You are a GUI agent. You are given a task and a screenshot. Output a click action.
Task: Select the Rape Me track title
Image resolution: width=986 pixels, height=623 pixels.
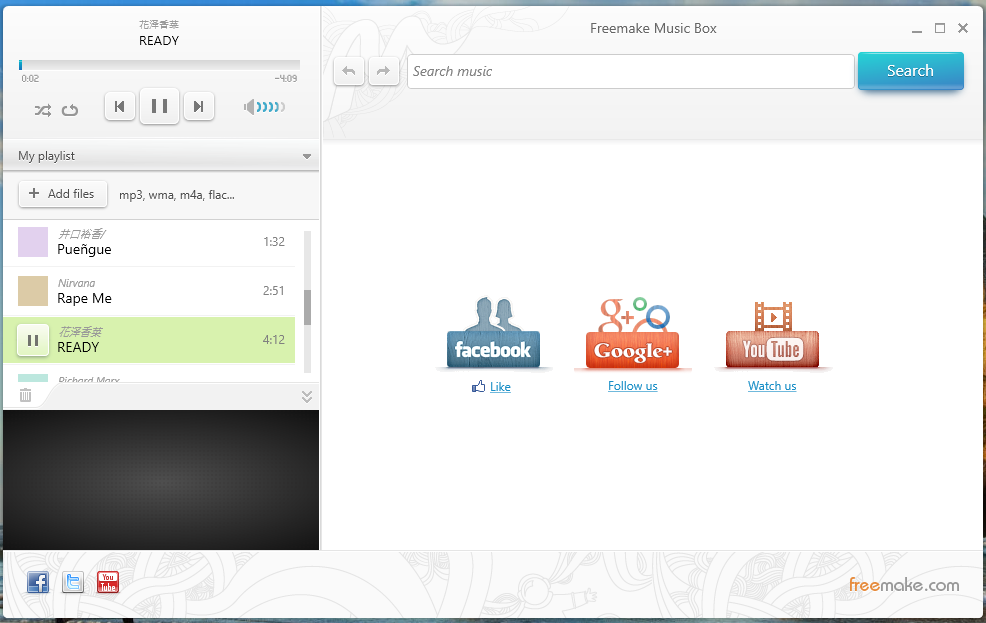[x=84, y=299]
